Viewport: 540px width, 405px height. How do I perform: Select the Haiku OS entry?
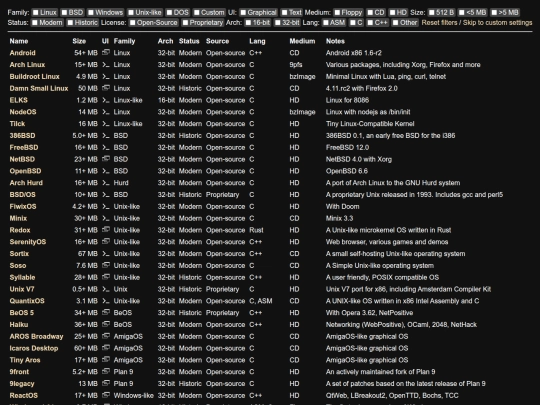point(19,325)
